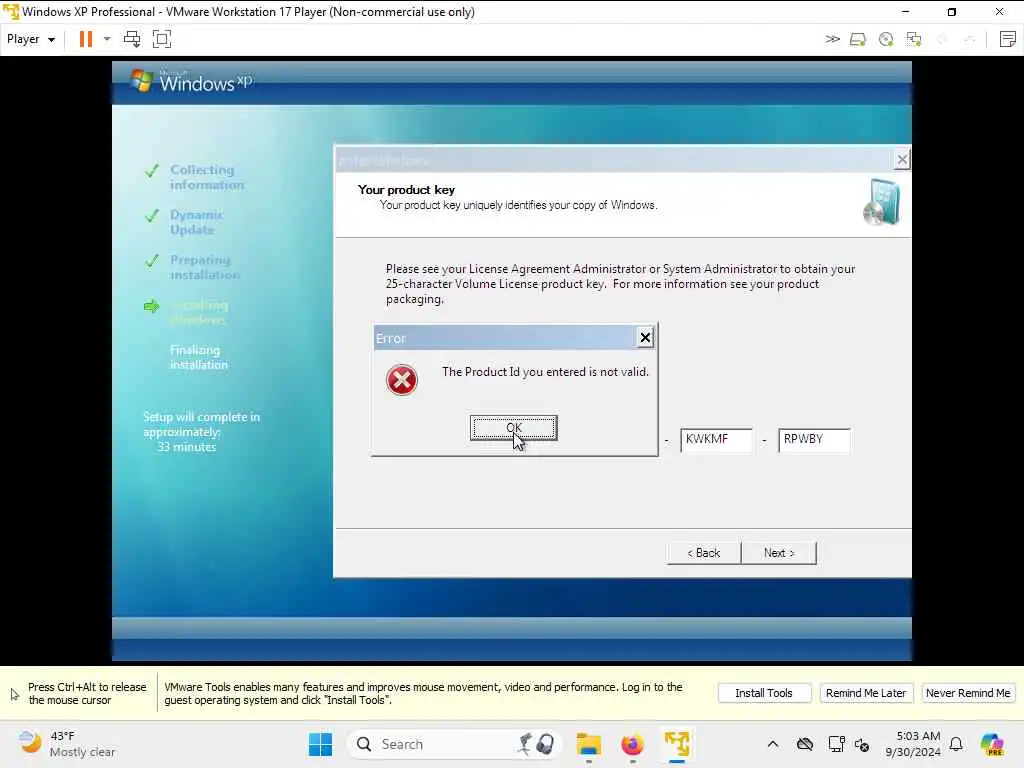
Task: Maximize the VMware Player window
Action: tap(952, 12)
